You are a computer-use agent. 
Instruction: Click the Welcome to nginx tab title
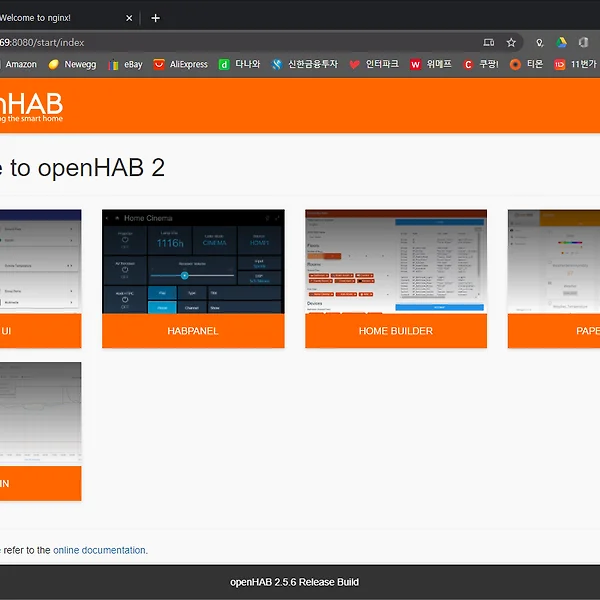[x=35, y=18]
